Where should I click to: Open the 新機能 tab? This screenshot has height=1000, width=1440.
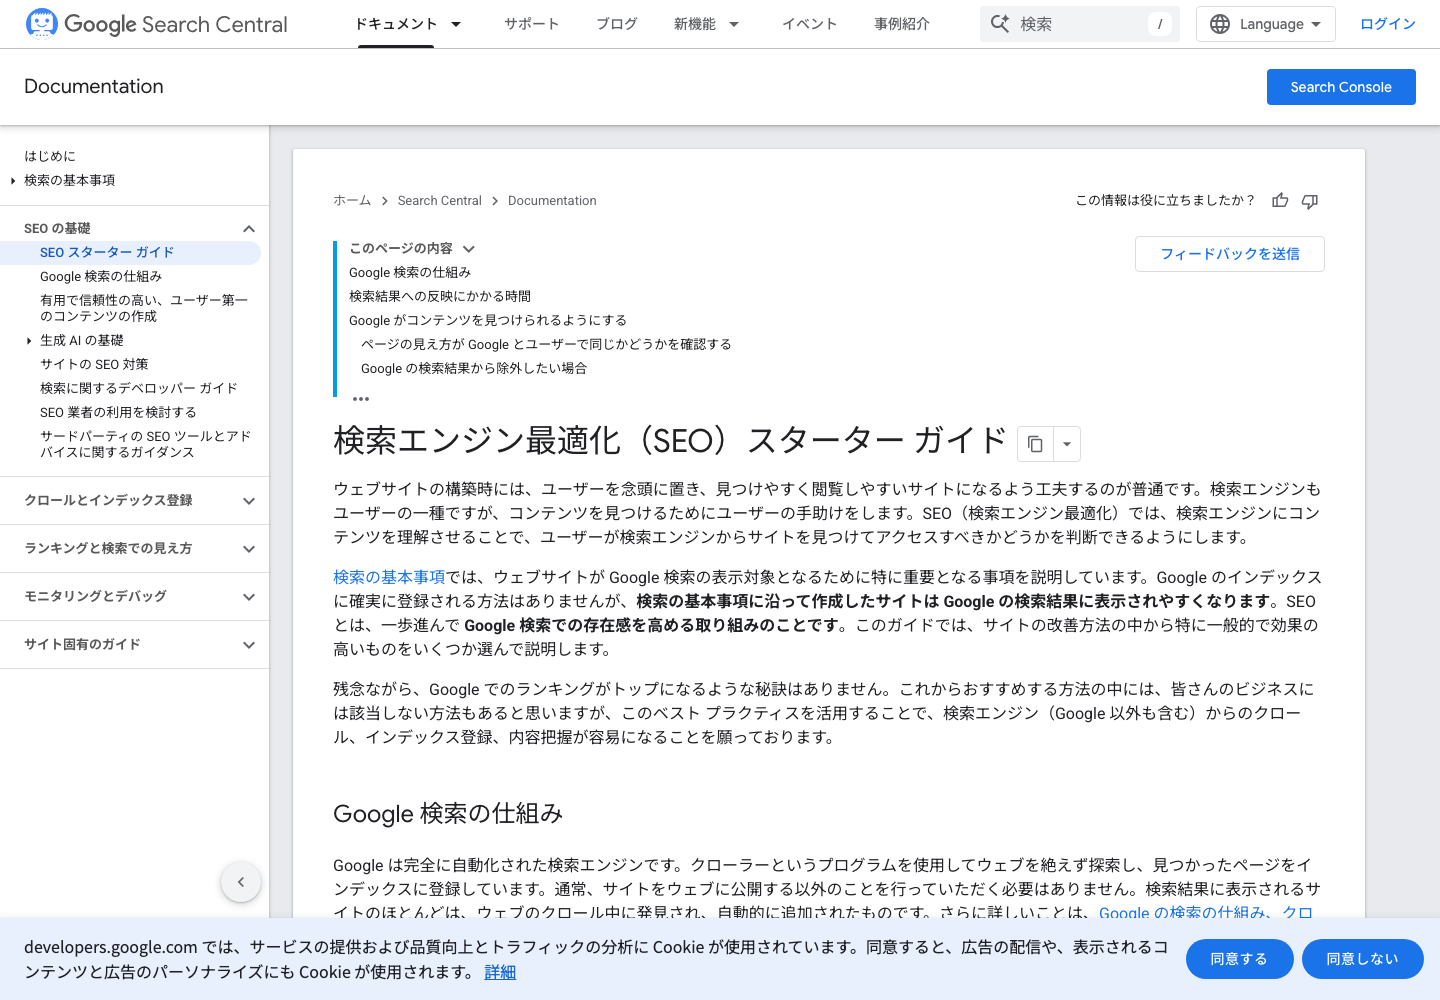[x=695, y=24]
